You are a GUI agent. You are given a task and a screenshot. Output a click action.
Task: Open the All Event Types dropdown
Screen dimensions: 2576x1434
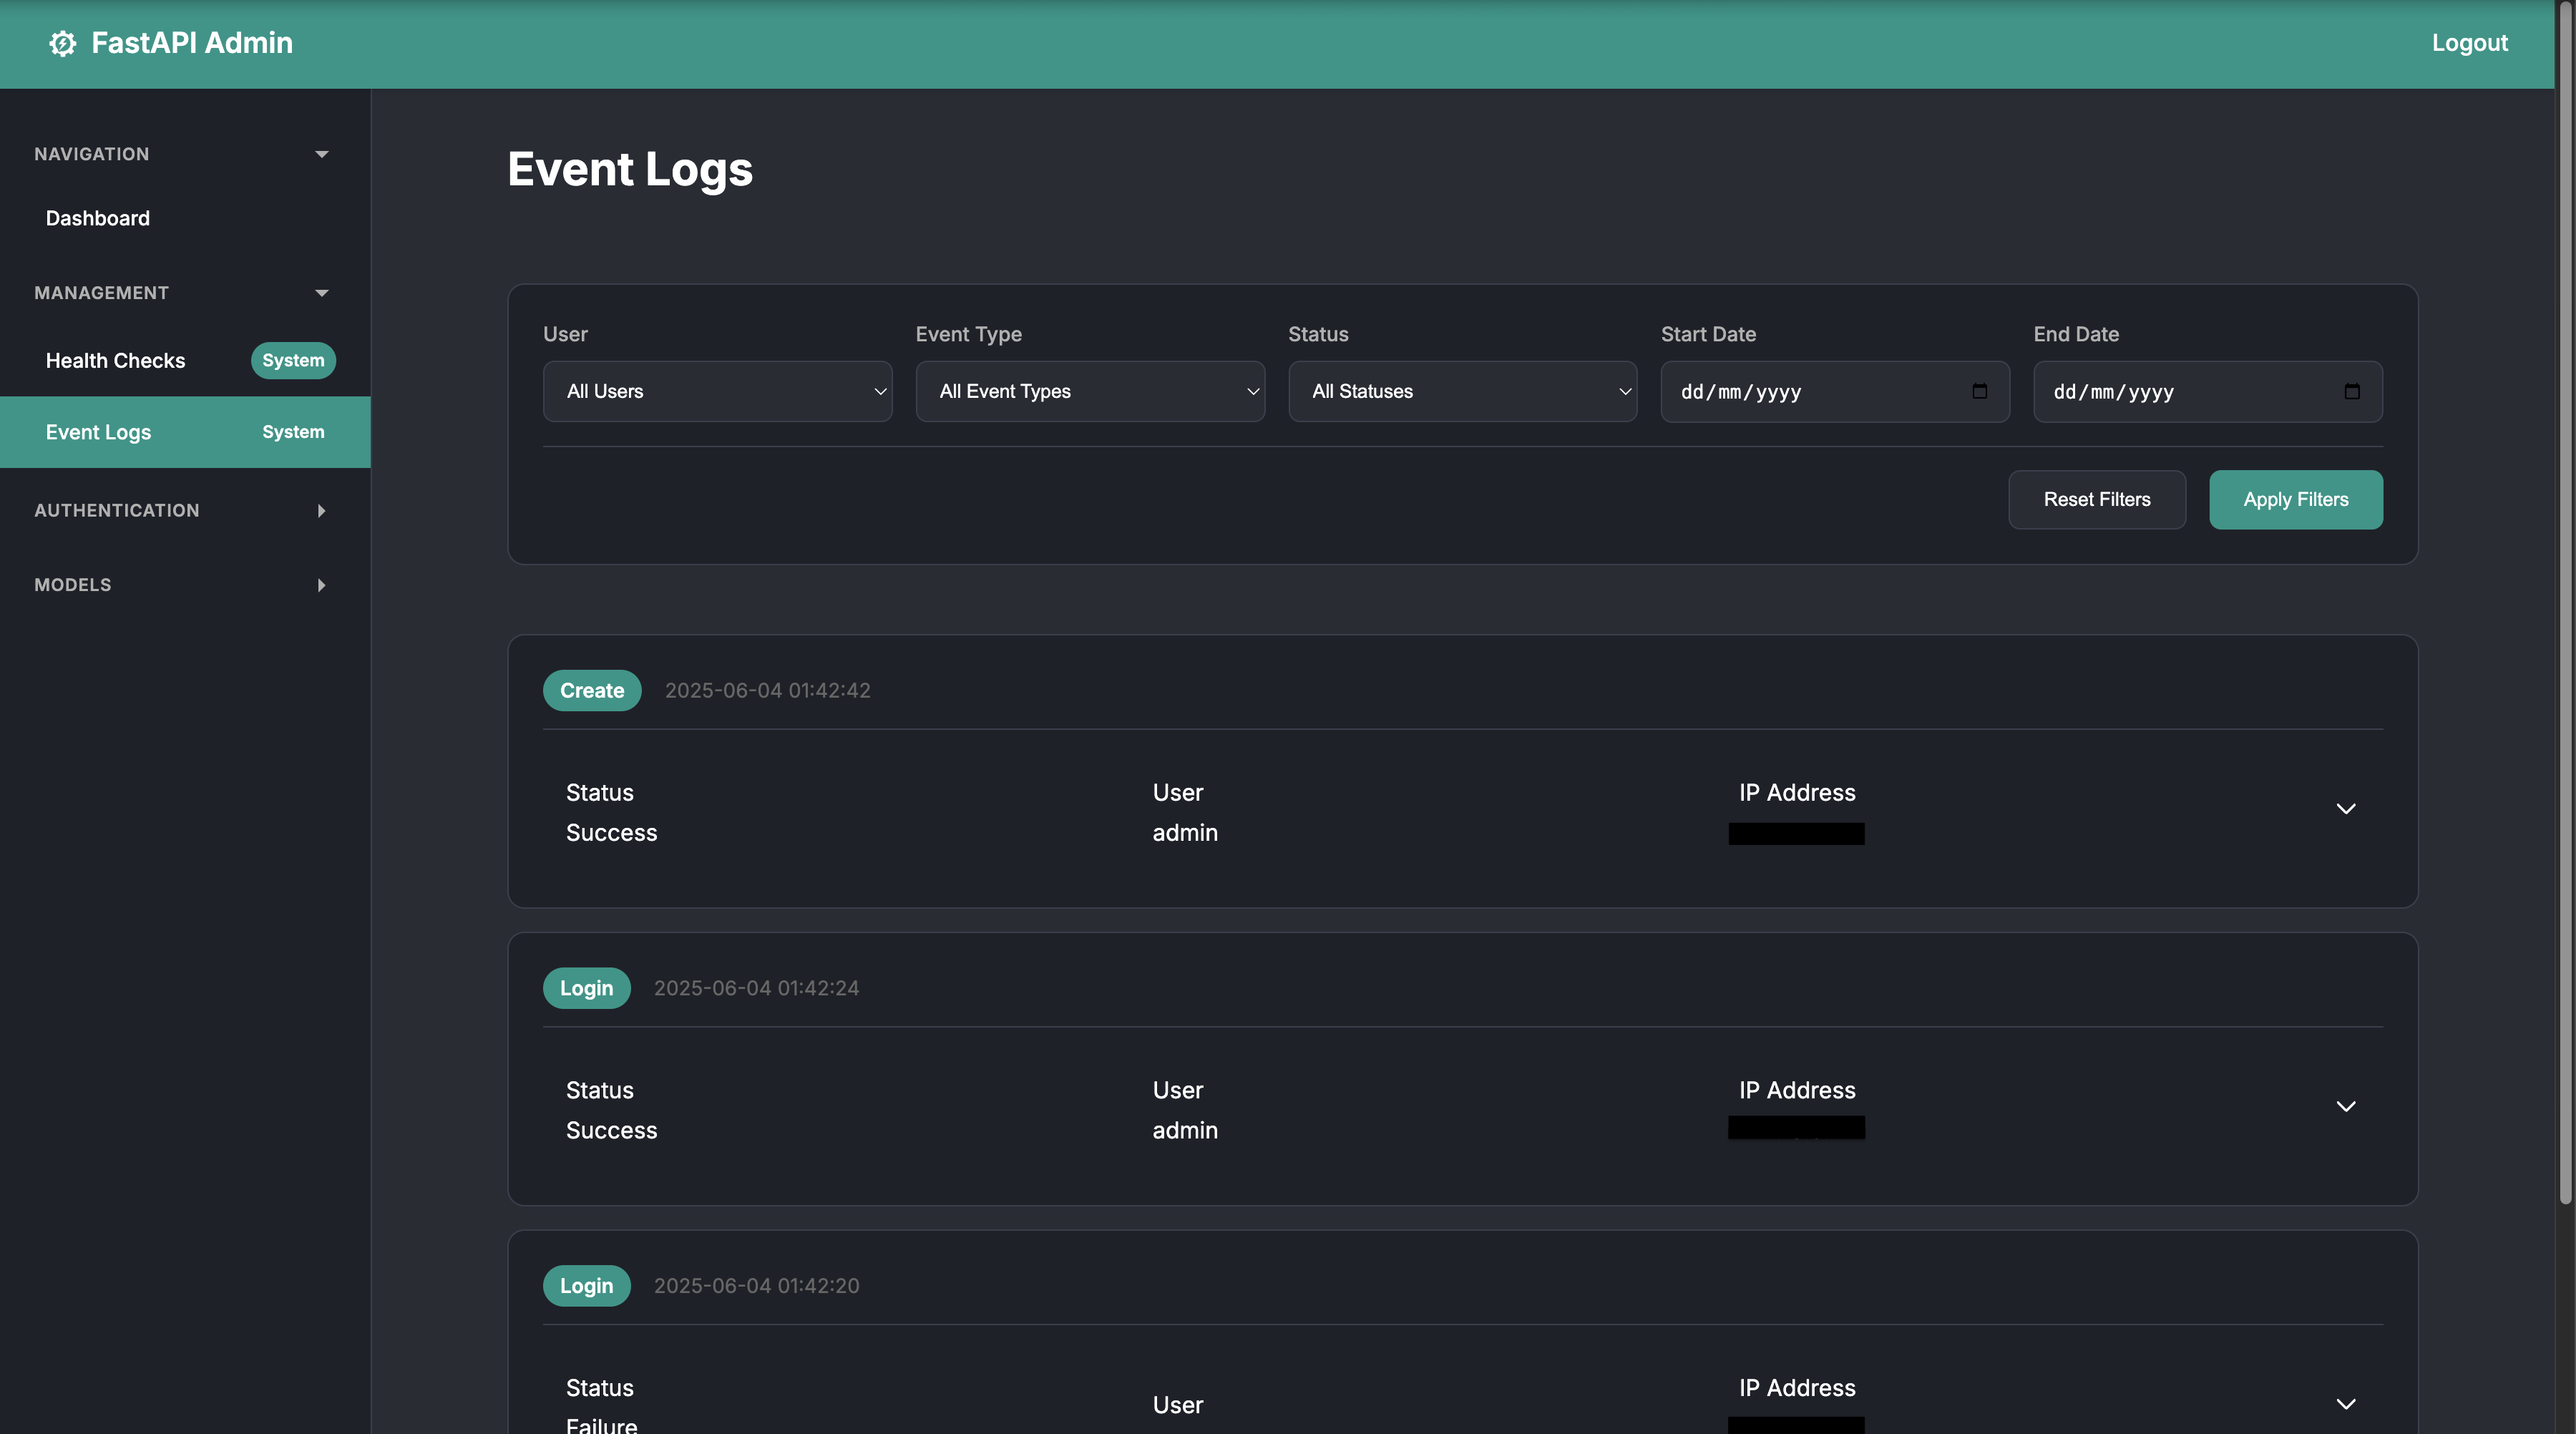pyautogui.click(x=1090, y=391)
